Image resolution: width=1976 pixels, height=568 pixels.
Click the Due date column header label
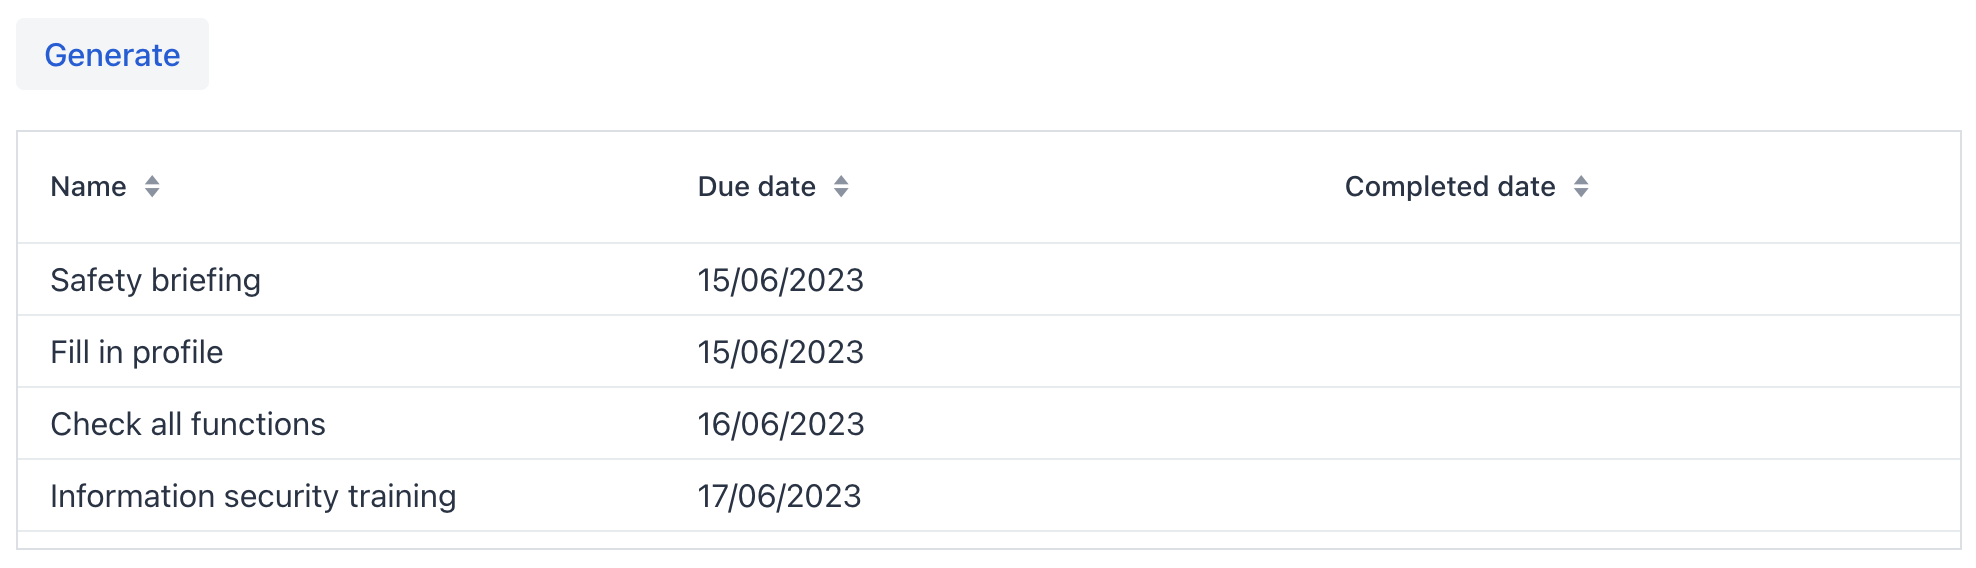(756, 187)
